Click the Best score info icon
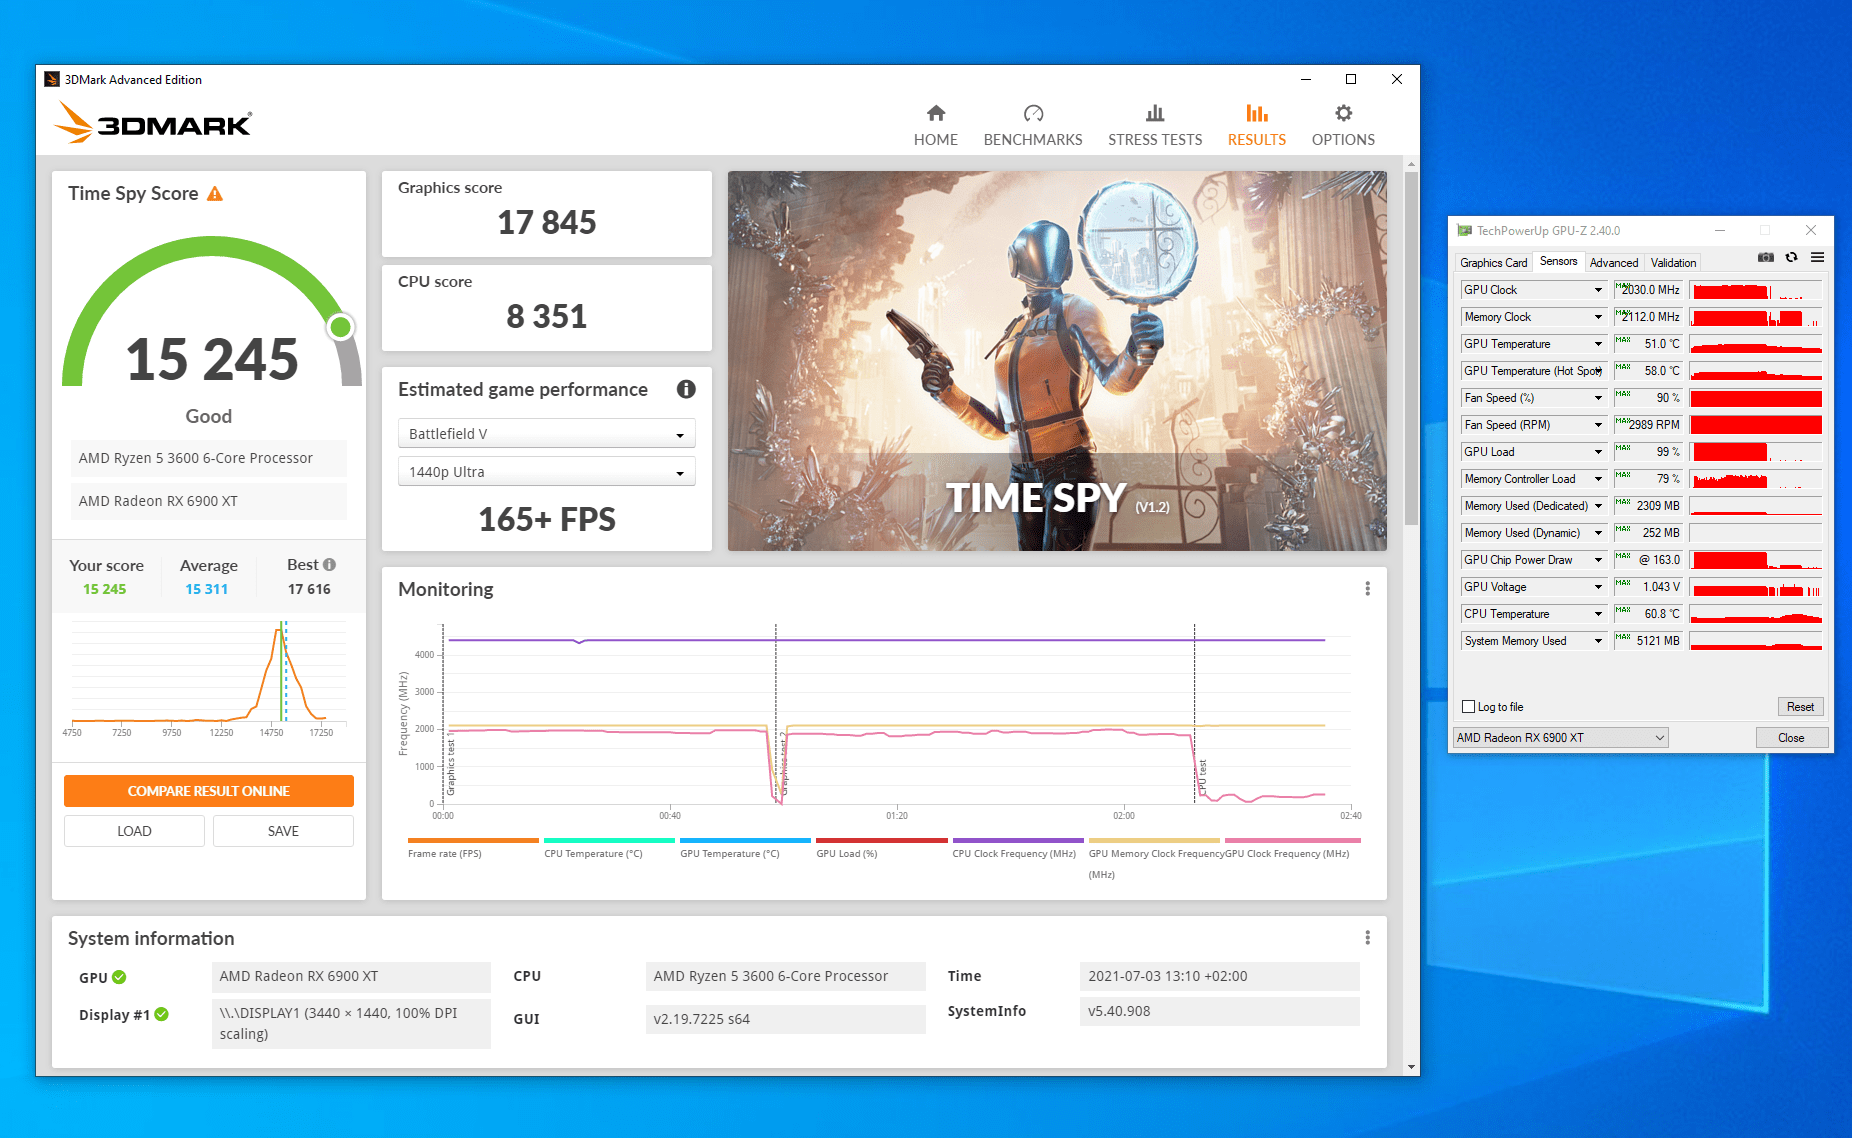The height and width of the screenshot is (1138, 1852). click(x=330, y=565)
